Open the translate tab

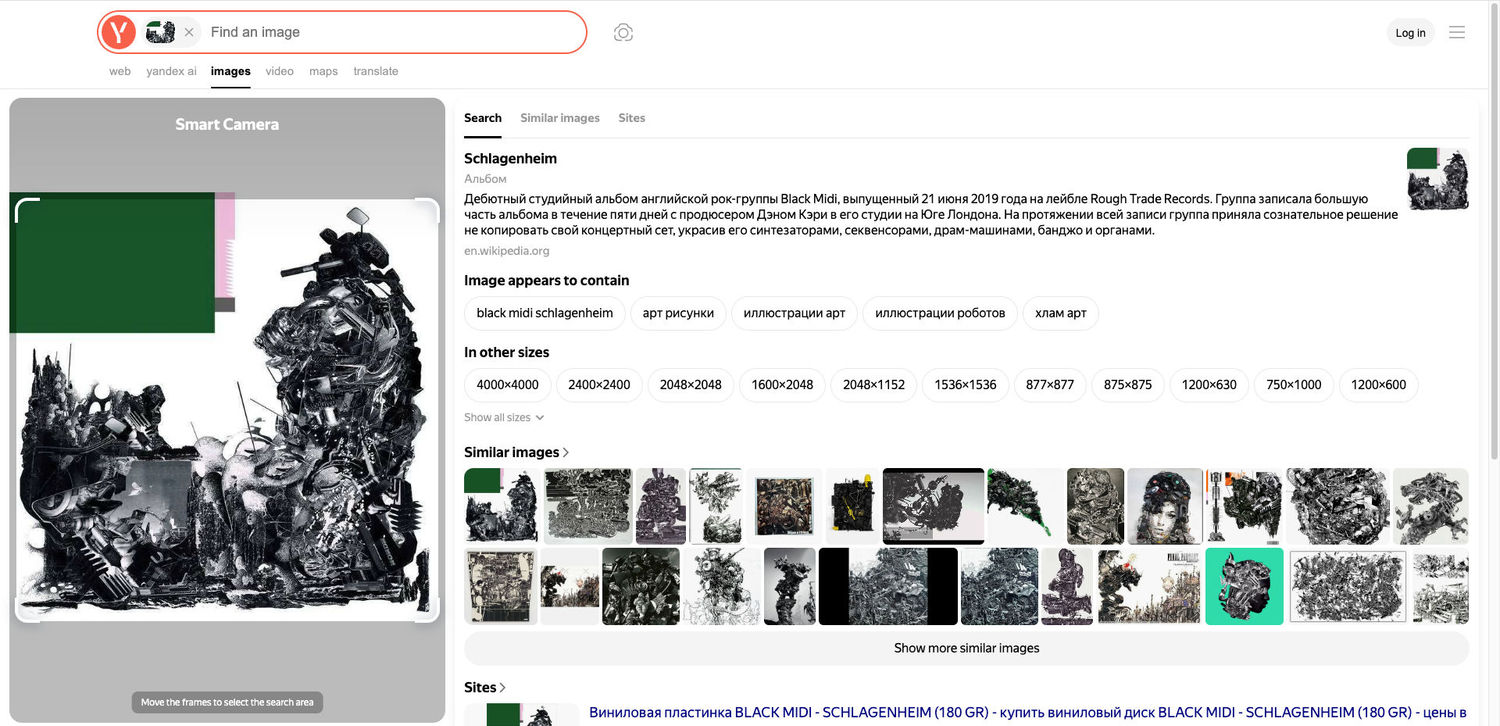(x=376, y=71)
